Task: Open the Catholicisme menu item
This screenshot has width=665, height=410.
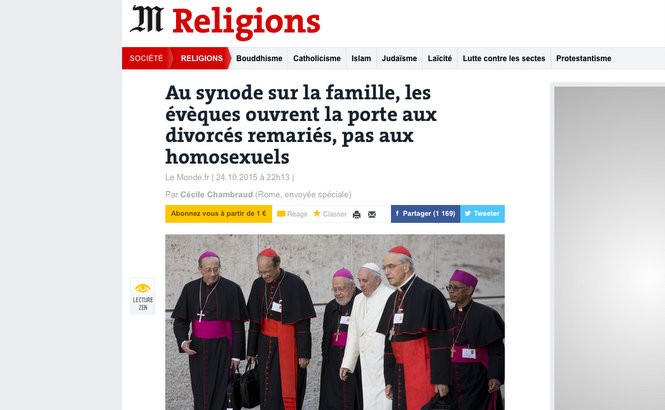Action: [x=317, y=59]
